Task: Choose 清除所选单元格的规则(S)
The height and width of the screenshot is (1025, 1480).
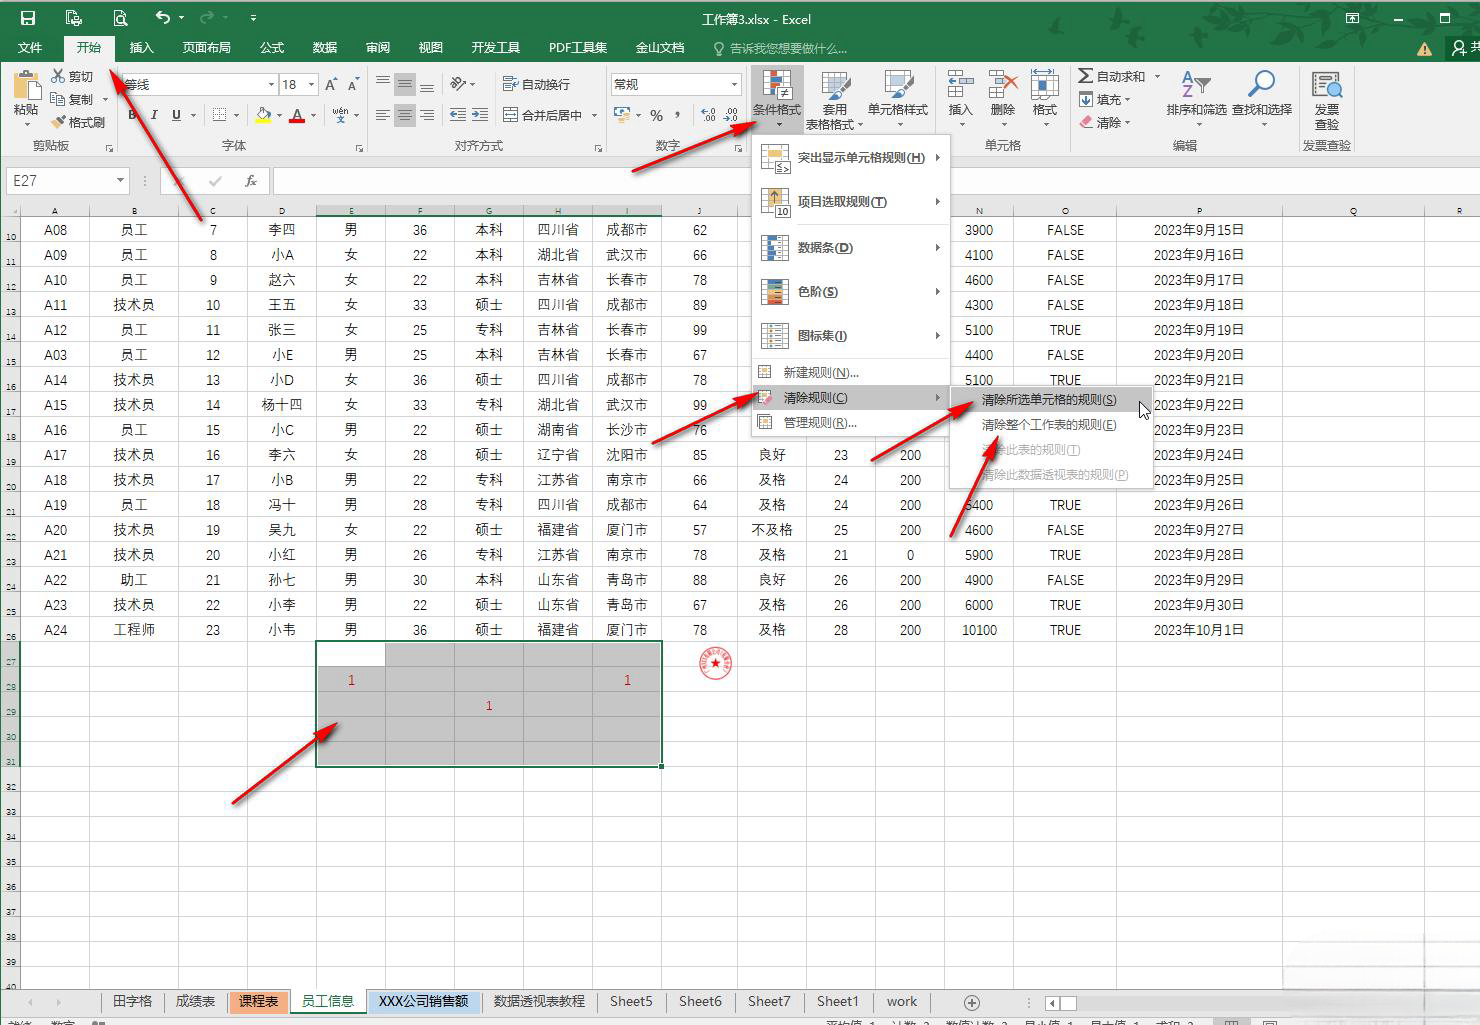Action: (1050, 400)
